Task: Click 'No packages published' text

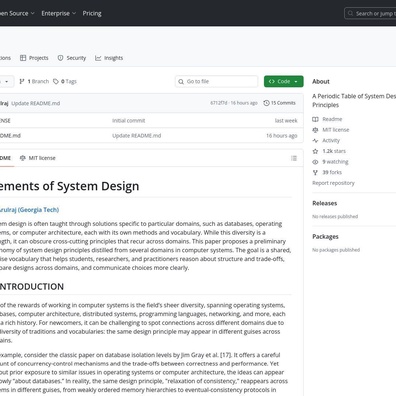Action: (x=336, y=250)
